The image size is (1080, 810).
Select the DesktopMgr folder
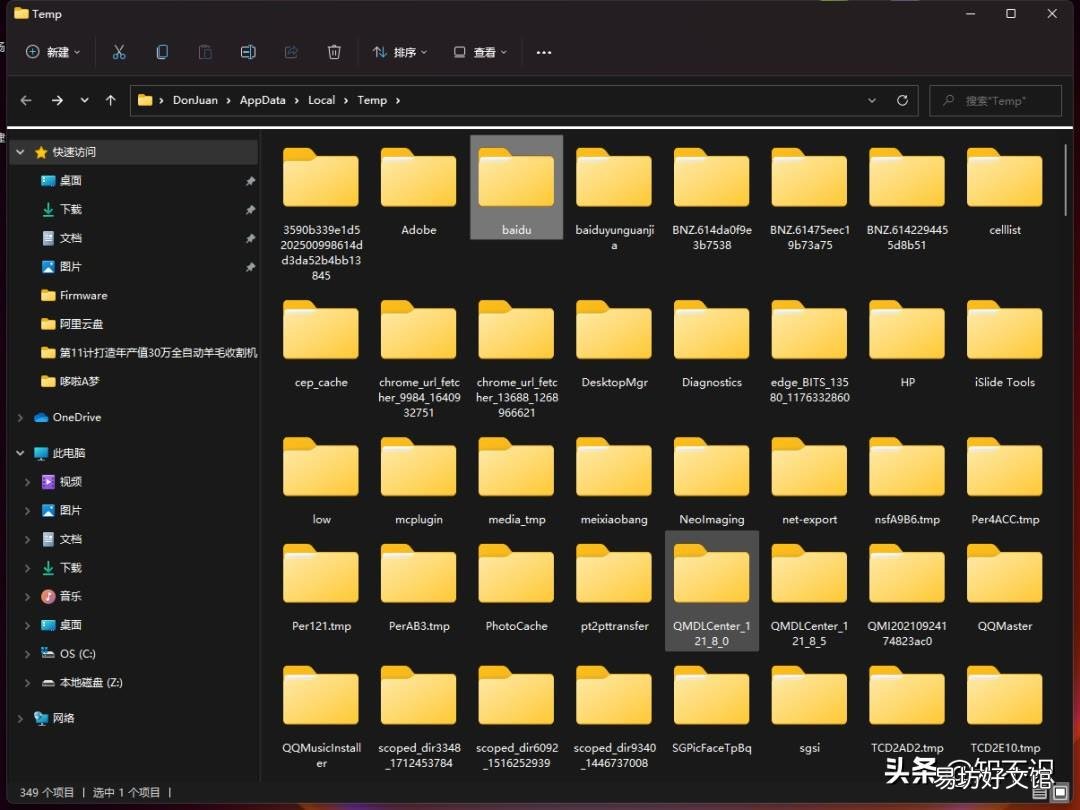614,343
